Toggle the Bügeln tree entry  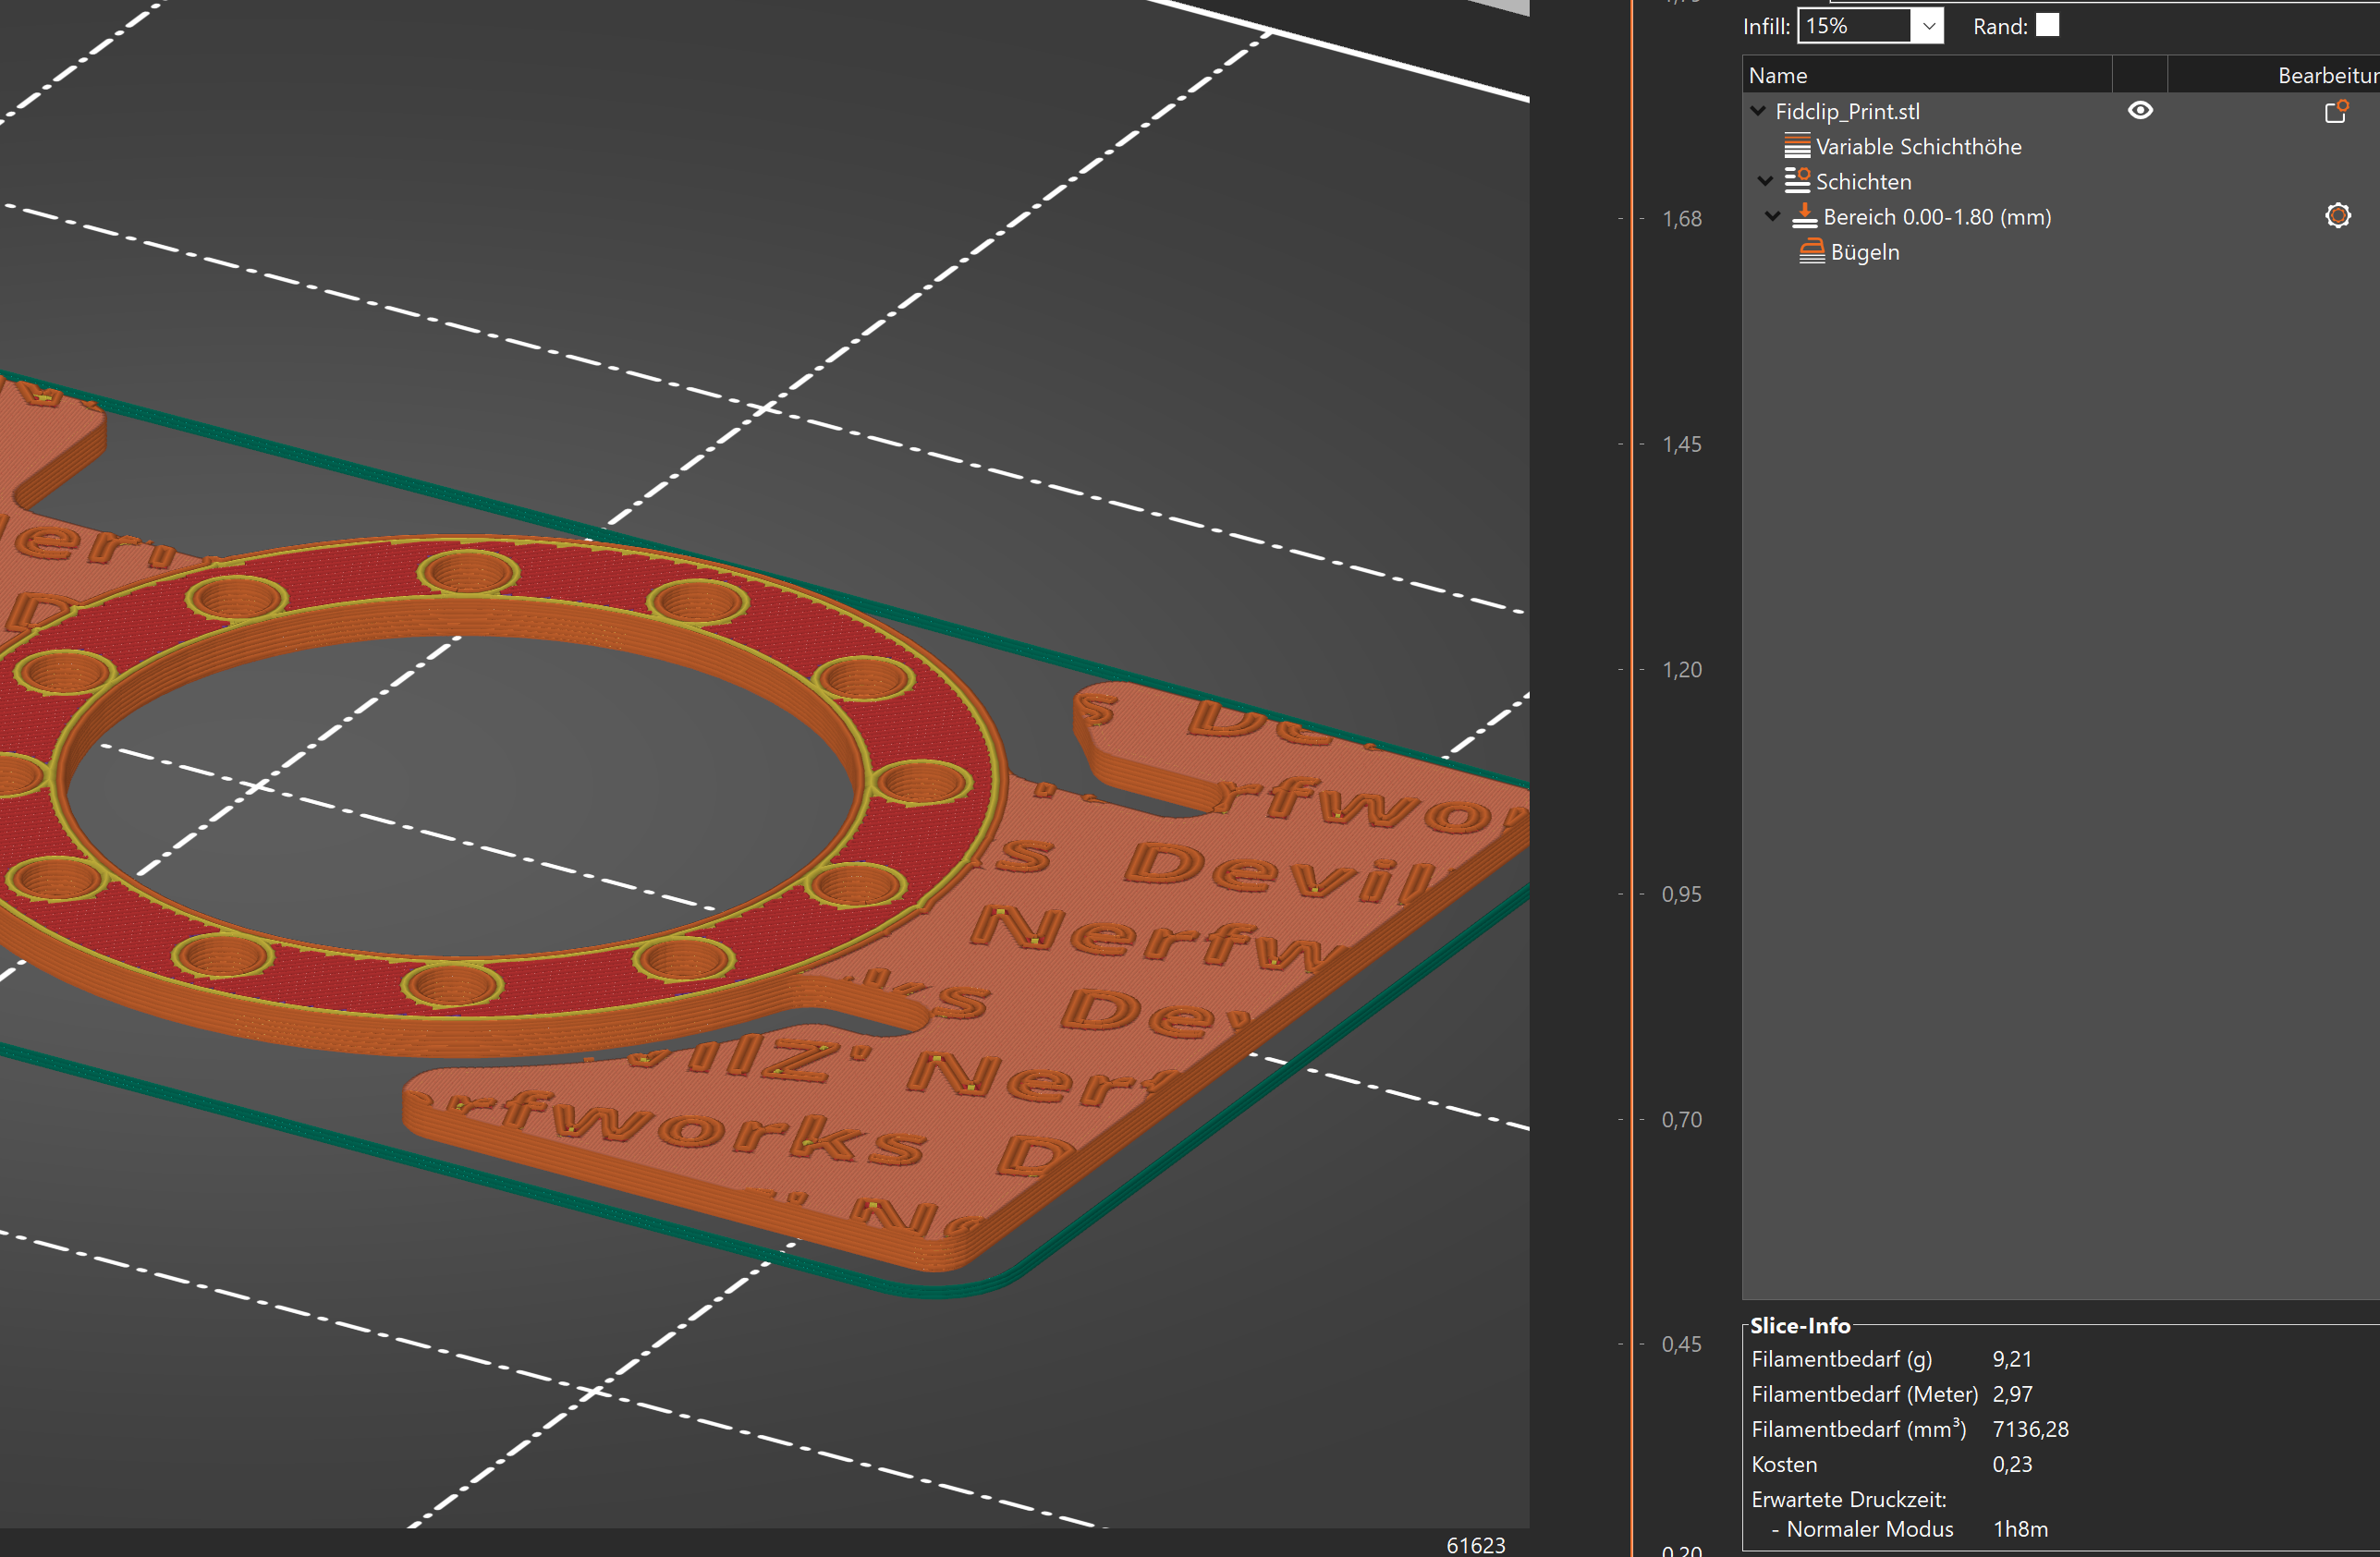[1864, 252]
